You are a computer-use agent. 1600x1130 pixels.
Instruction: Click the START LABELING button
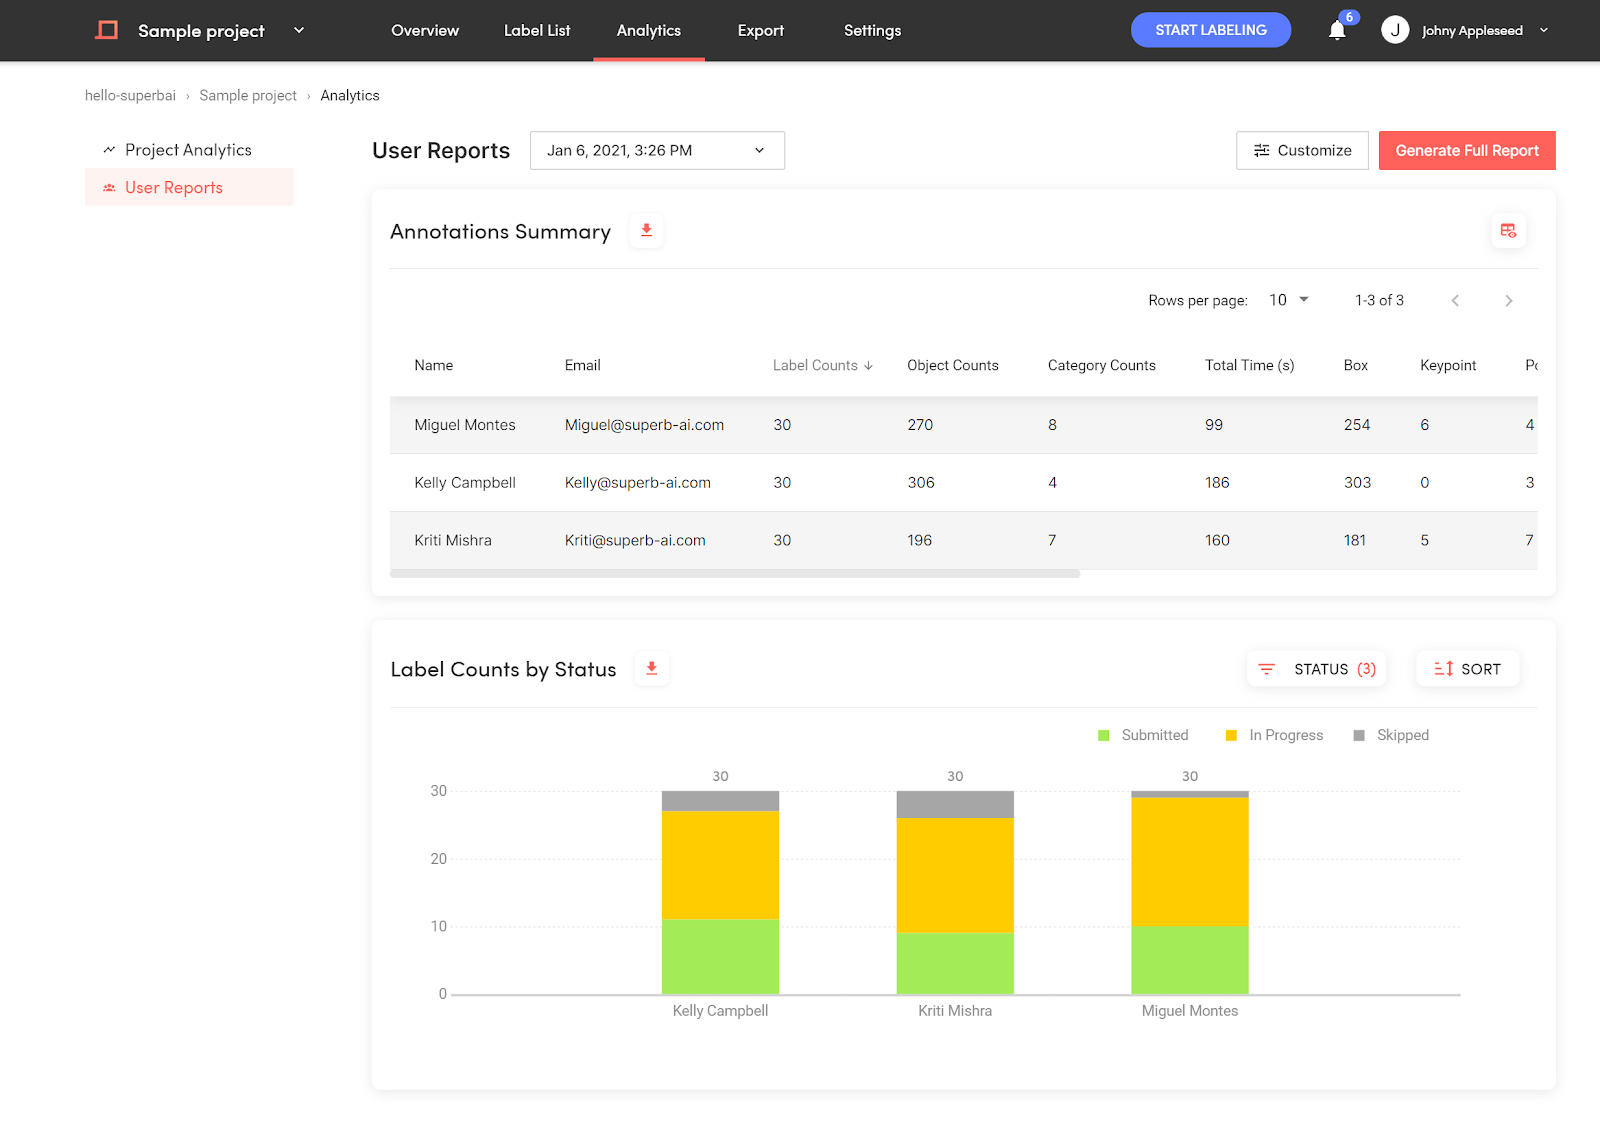(x=1211, y=30)
